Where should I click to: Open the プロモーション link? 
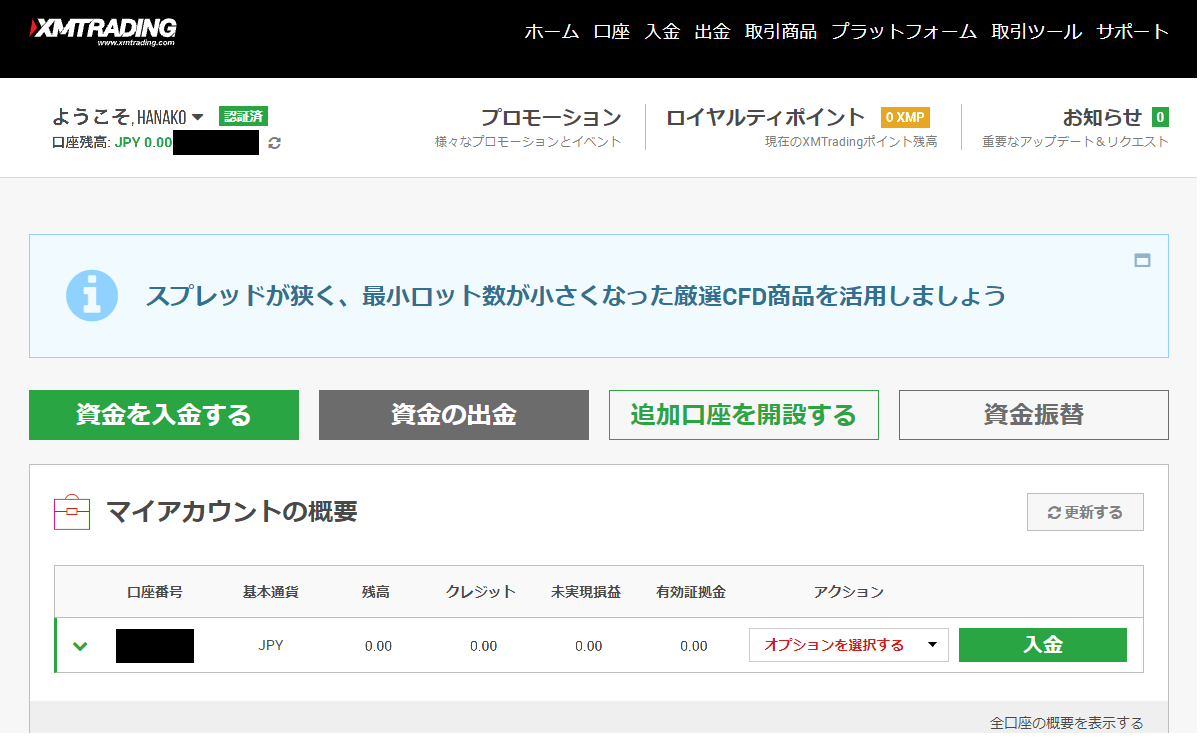pos(551,117)
